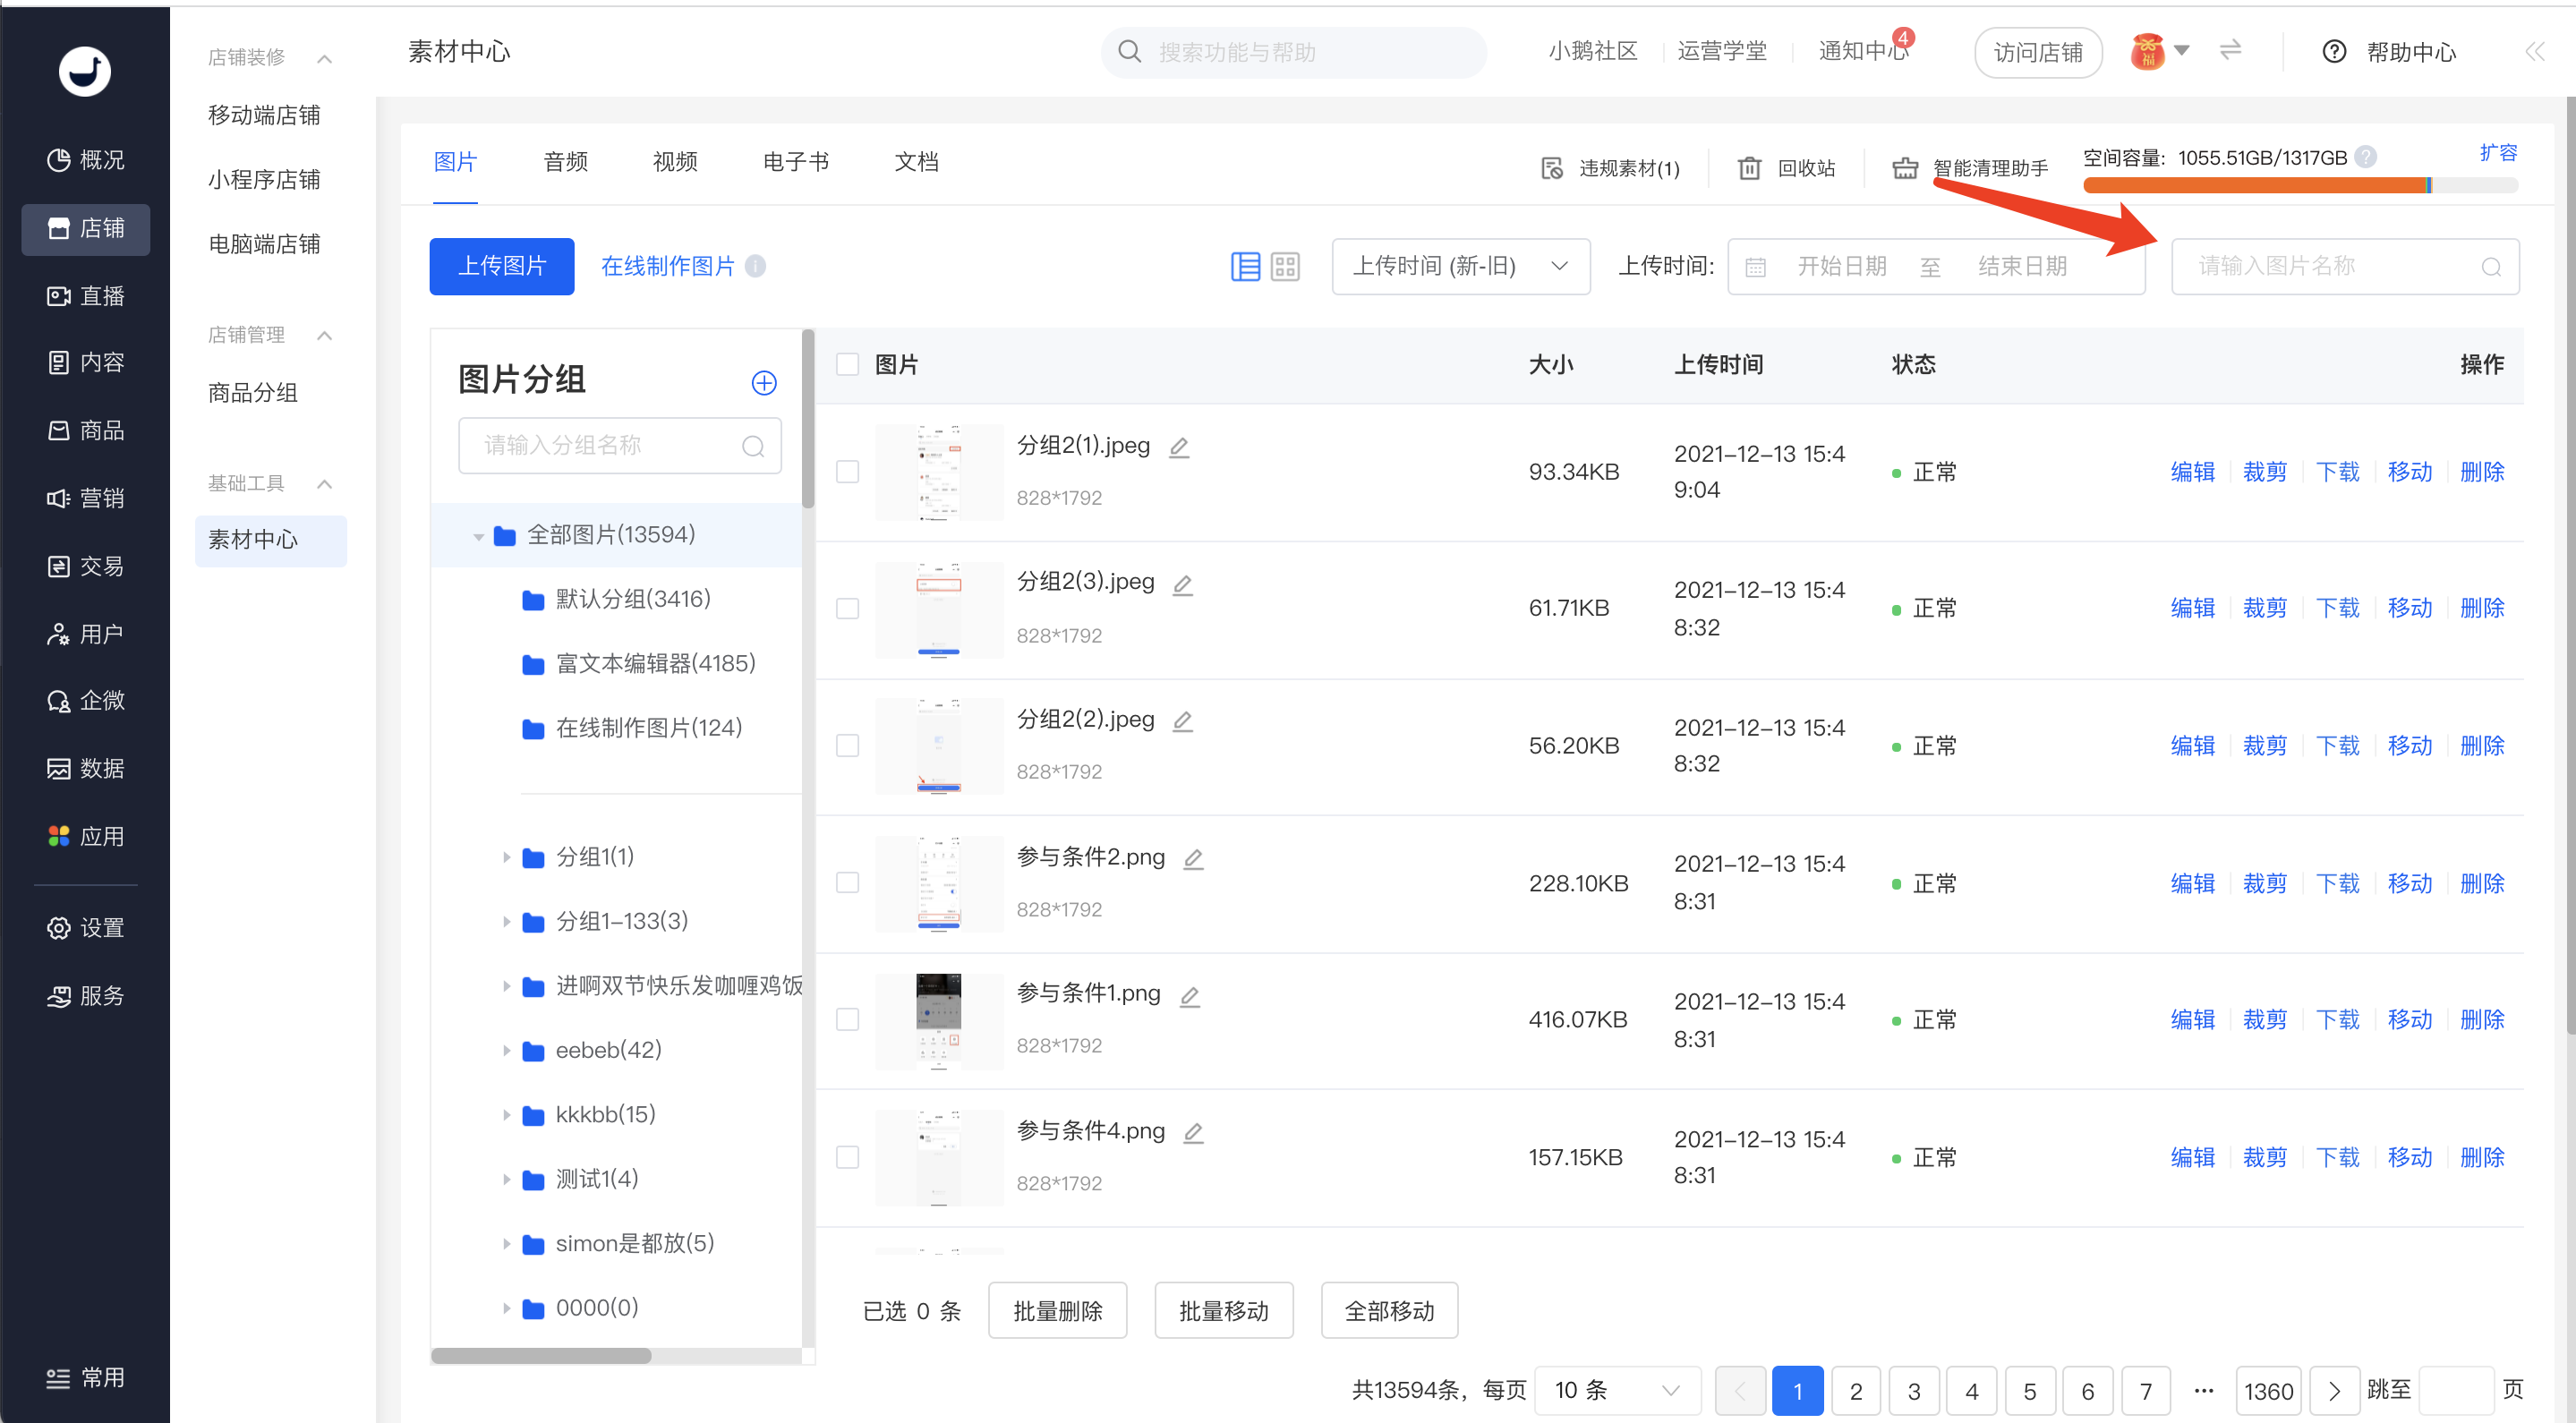Click the account switch arrows icon
The image size is (2576, 1423).
tap(2230, 50)
